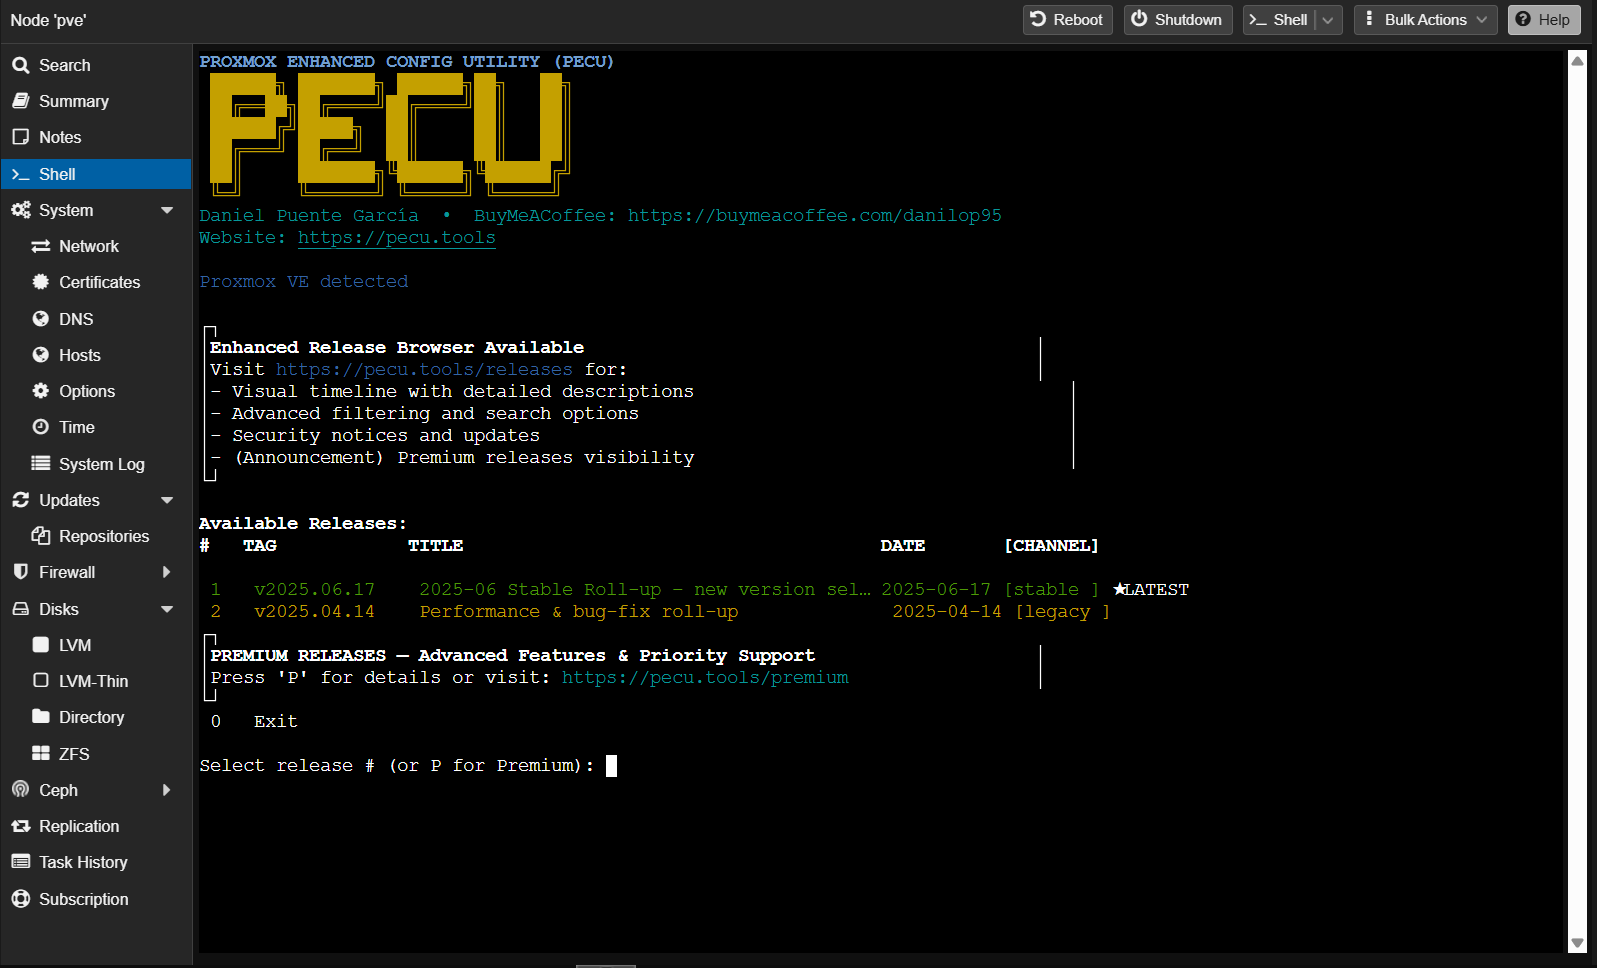Click 'Performance & bug-fix roll-up' title
Screen dimensions: 1597x968
pyautogui.click(x=579, y=612)
